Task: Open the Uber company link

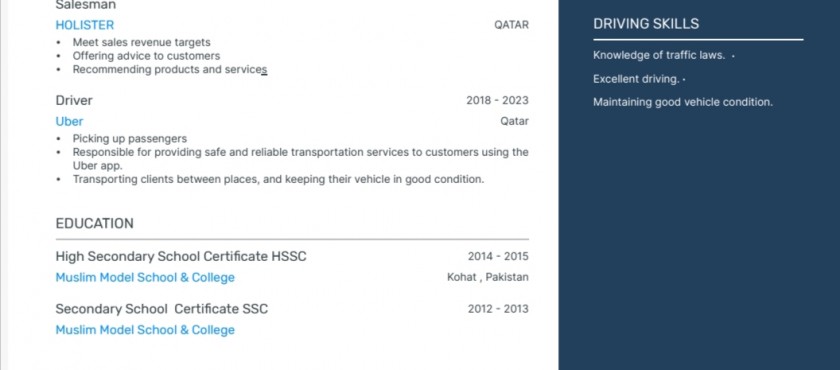Action: (x=69, y=122)
